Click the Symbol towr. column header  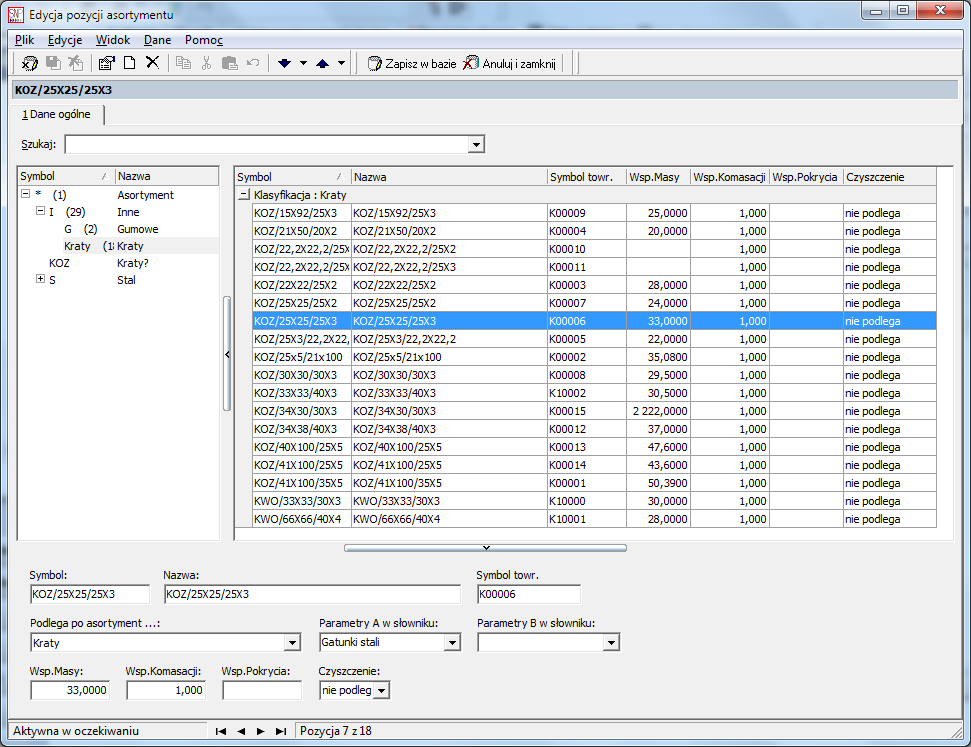pos(586,177)
